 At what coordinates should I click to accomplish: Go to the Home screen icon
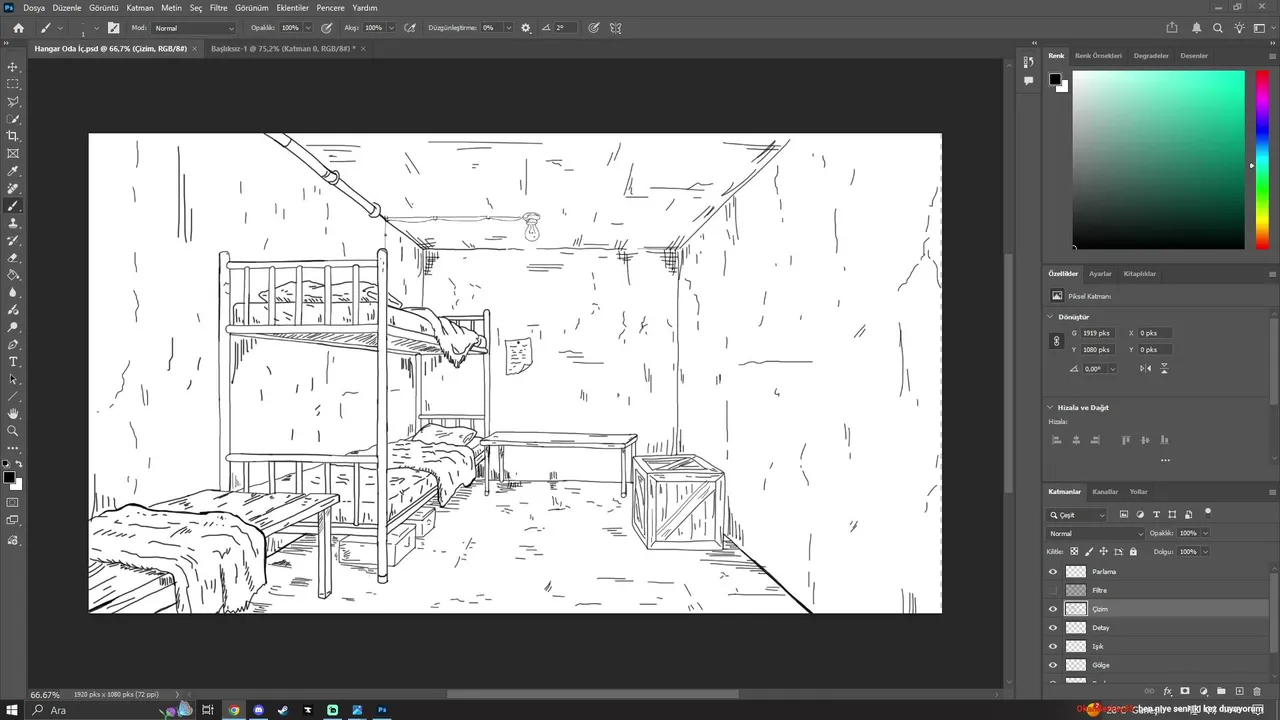coord(18,28)
